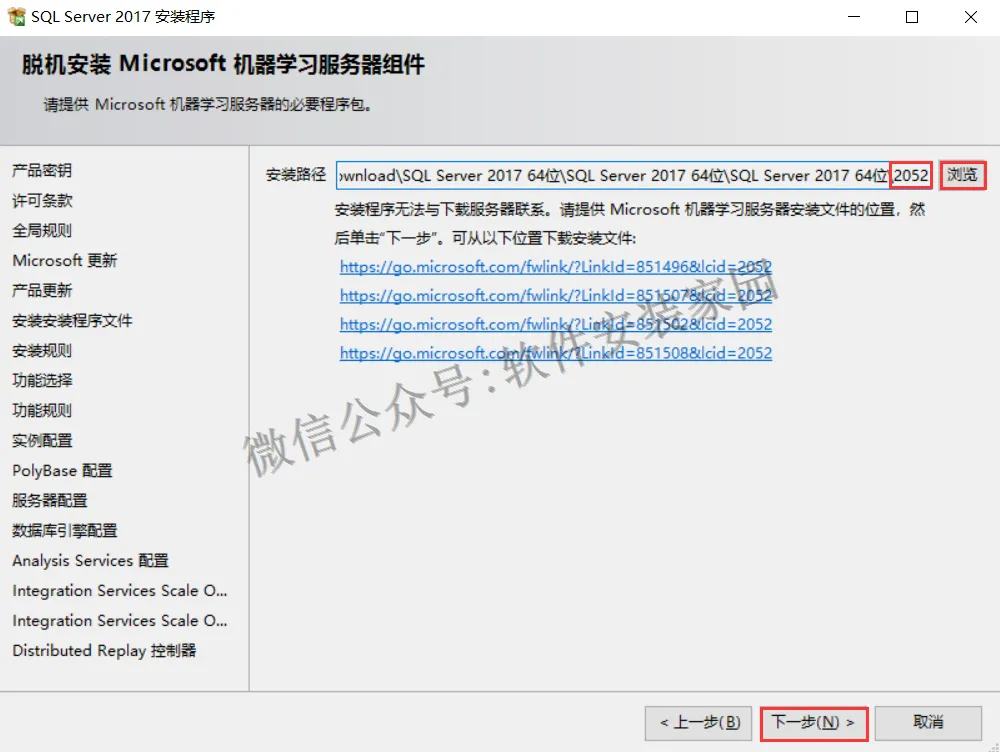Select 安装规则 step in sidebar
The height and width of the screenshot is (752, 1000).
tap(42, 350)
